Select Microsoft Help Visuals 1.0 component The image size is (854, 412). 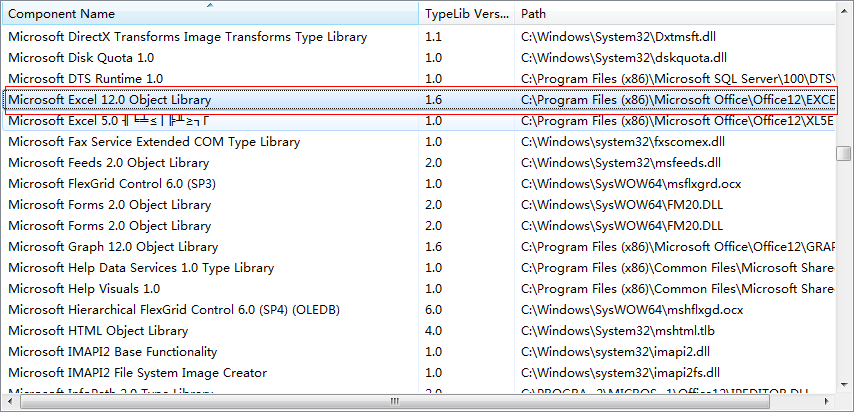84,289
